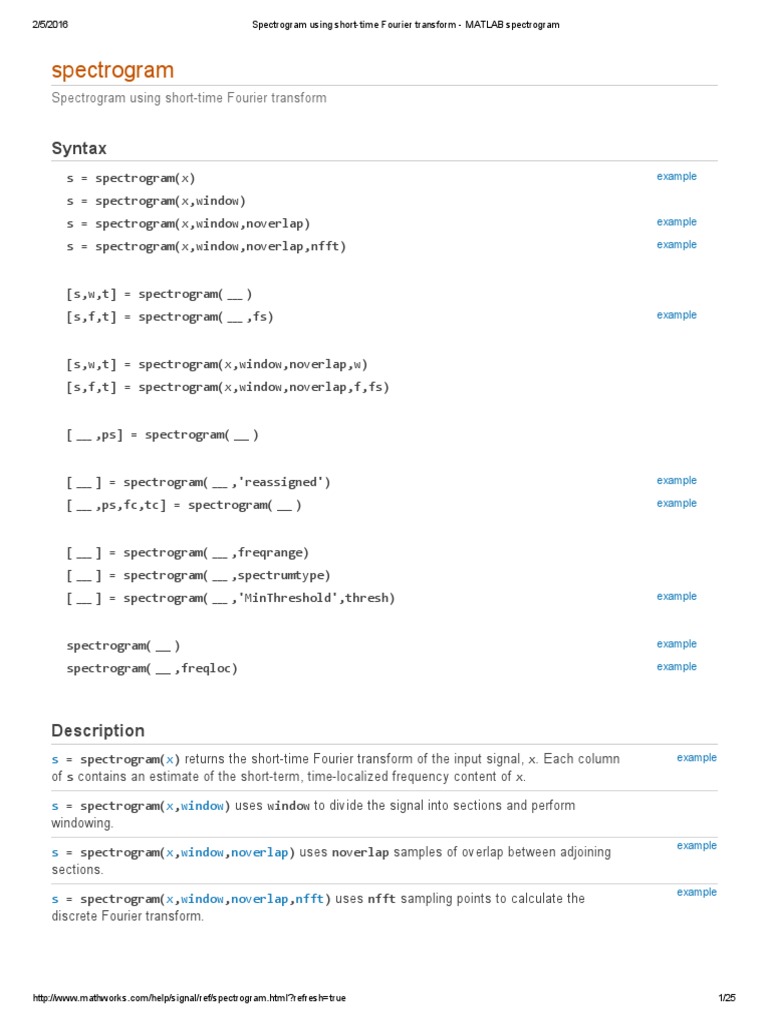The height and width of the screenshot is (1024, 768).
Task: Open example for the ps,fc,tc output syntax
Action: (x=676, y=504)
